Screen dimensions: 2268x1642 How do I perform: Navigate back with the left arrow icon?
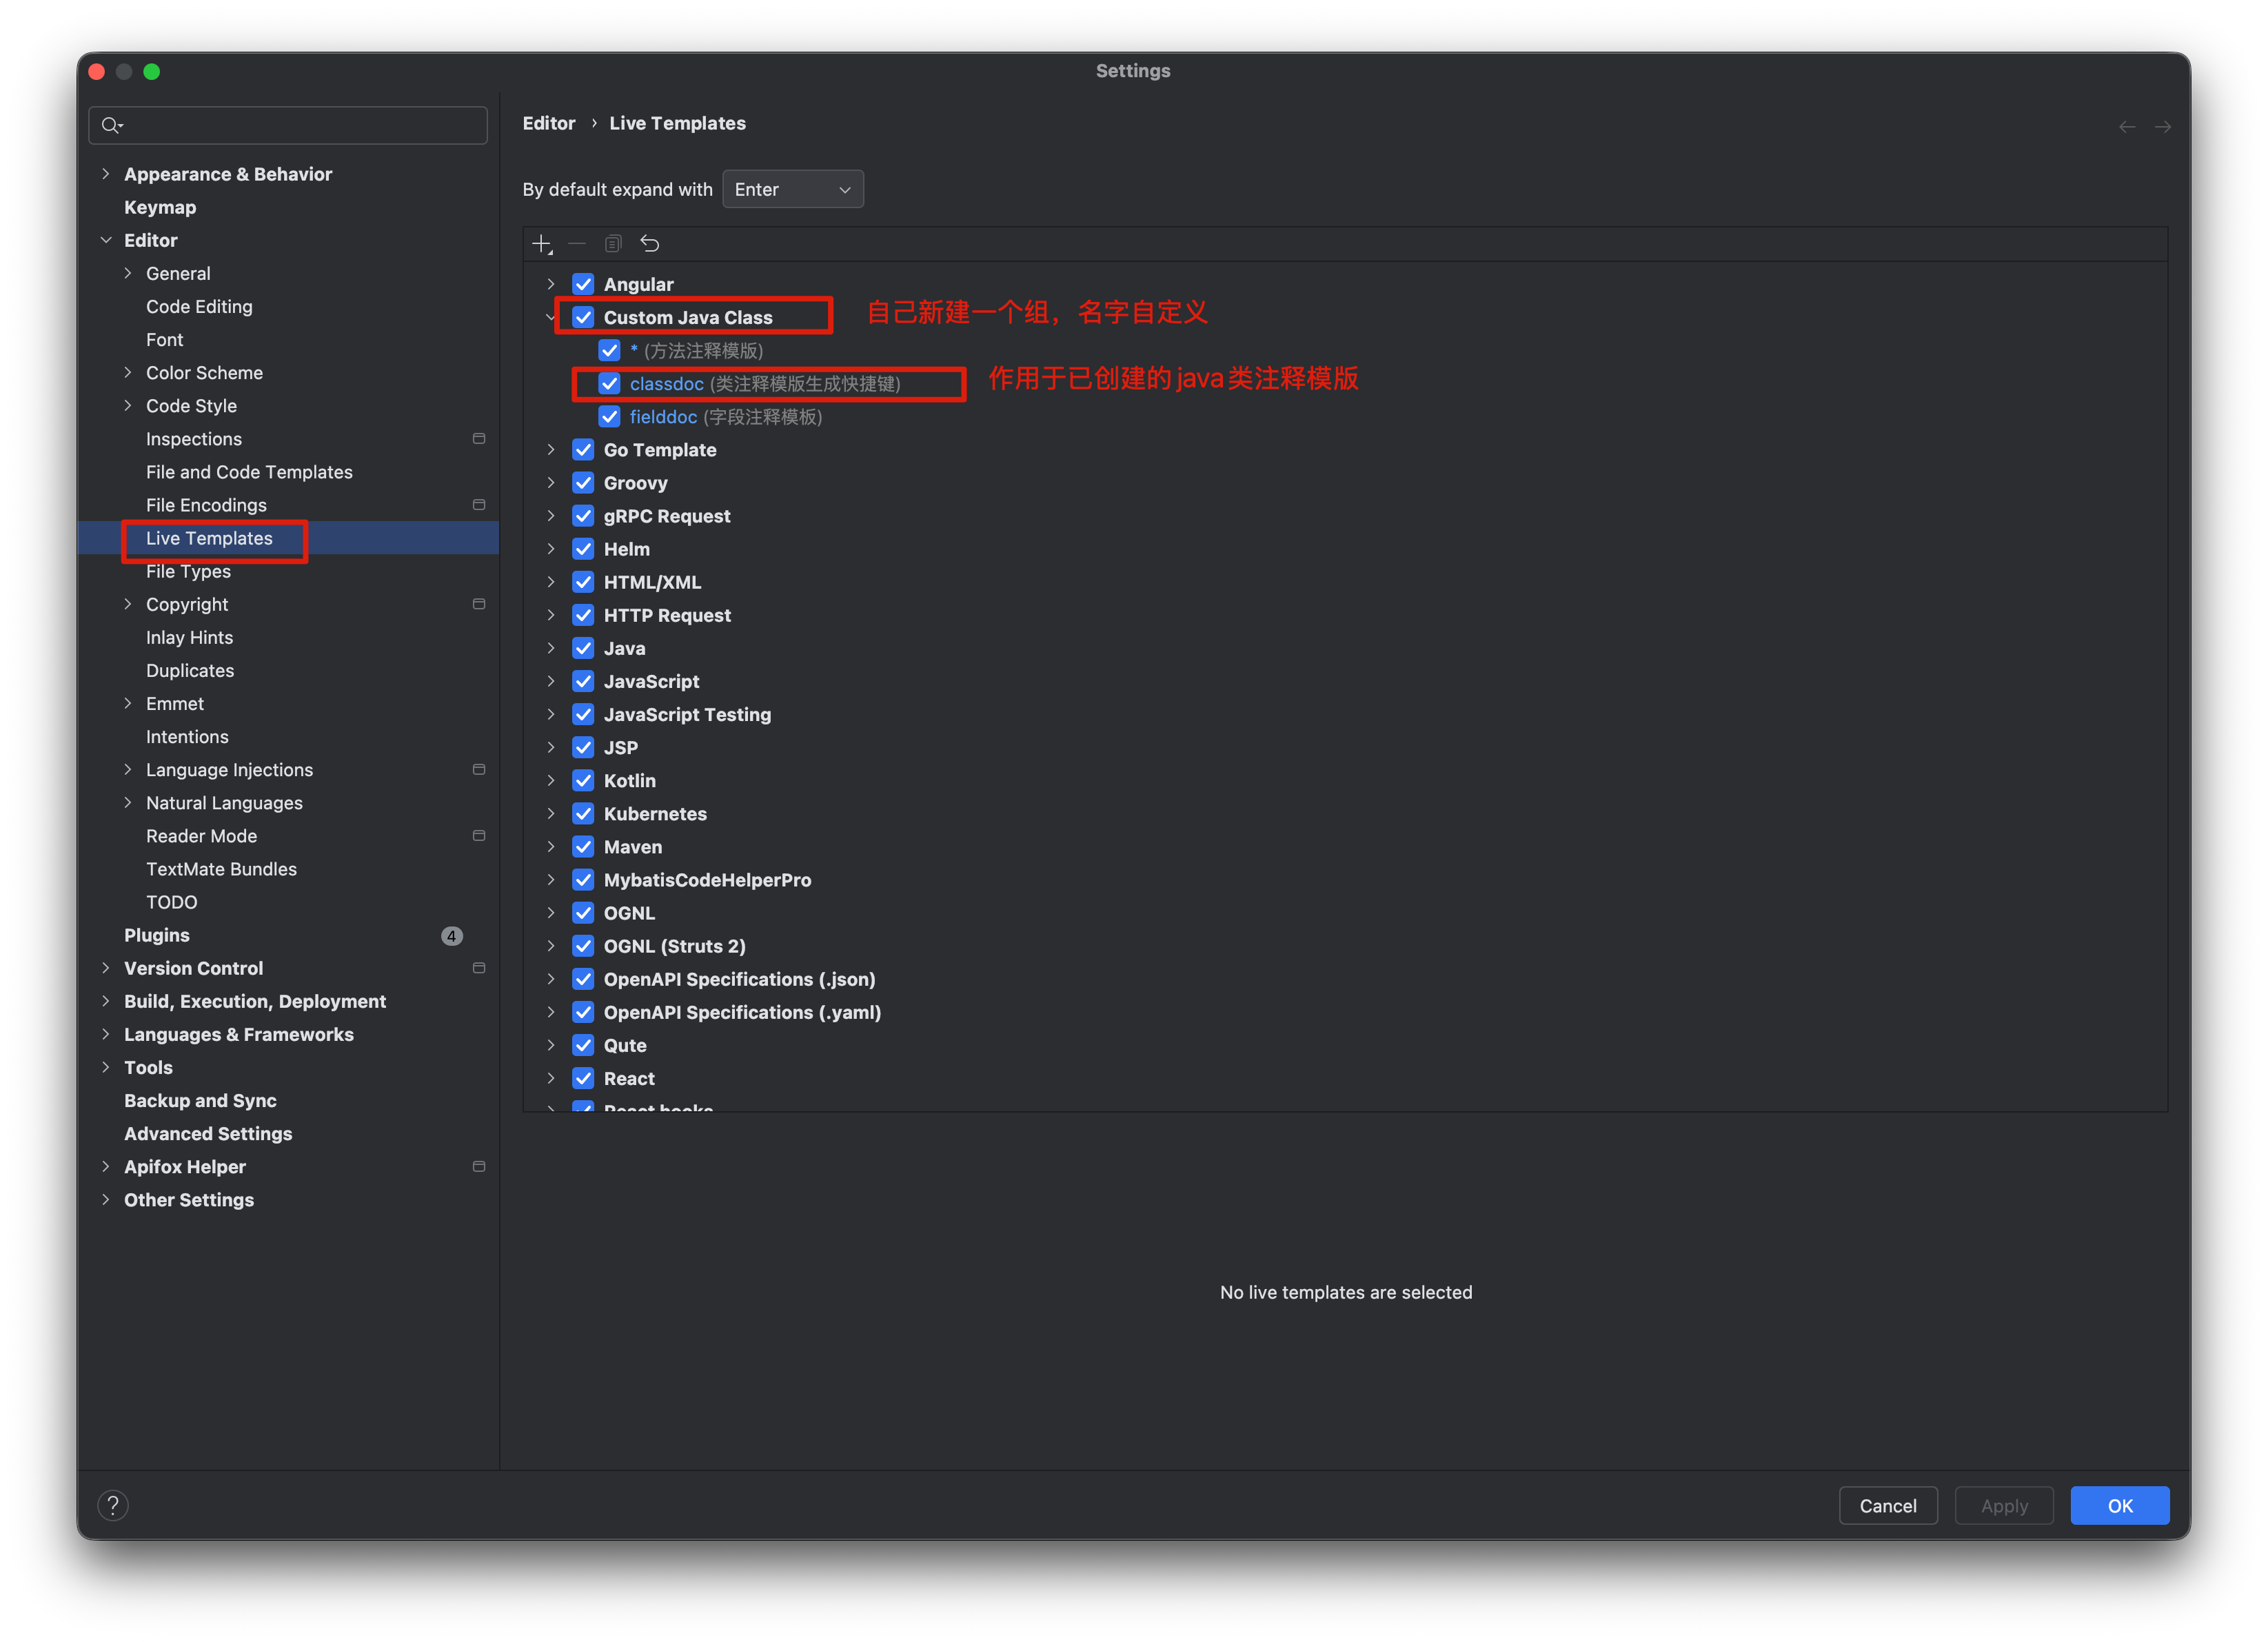point(2127,127)
